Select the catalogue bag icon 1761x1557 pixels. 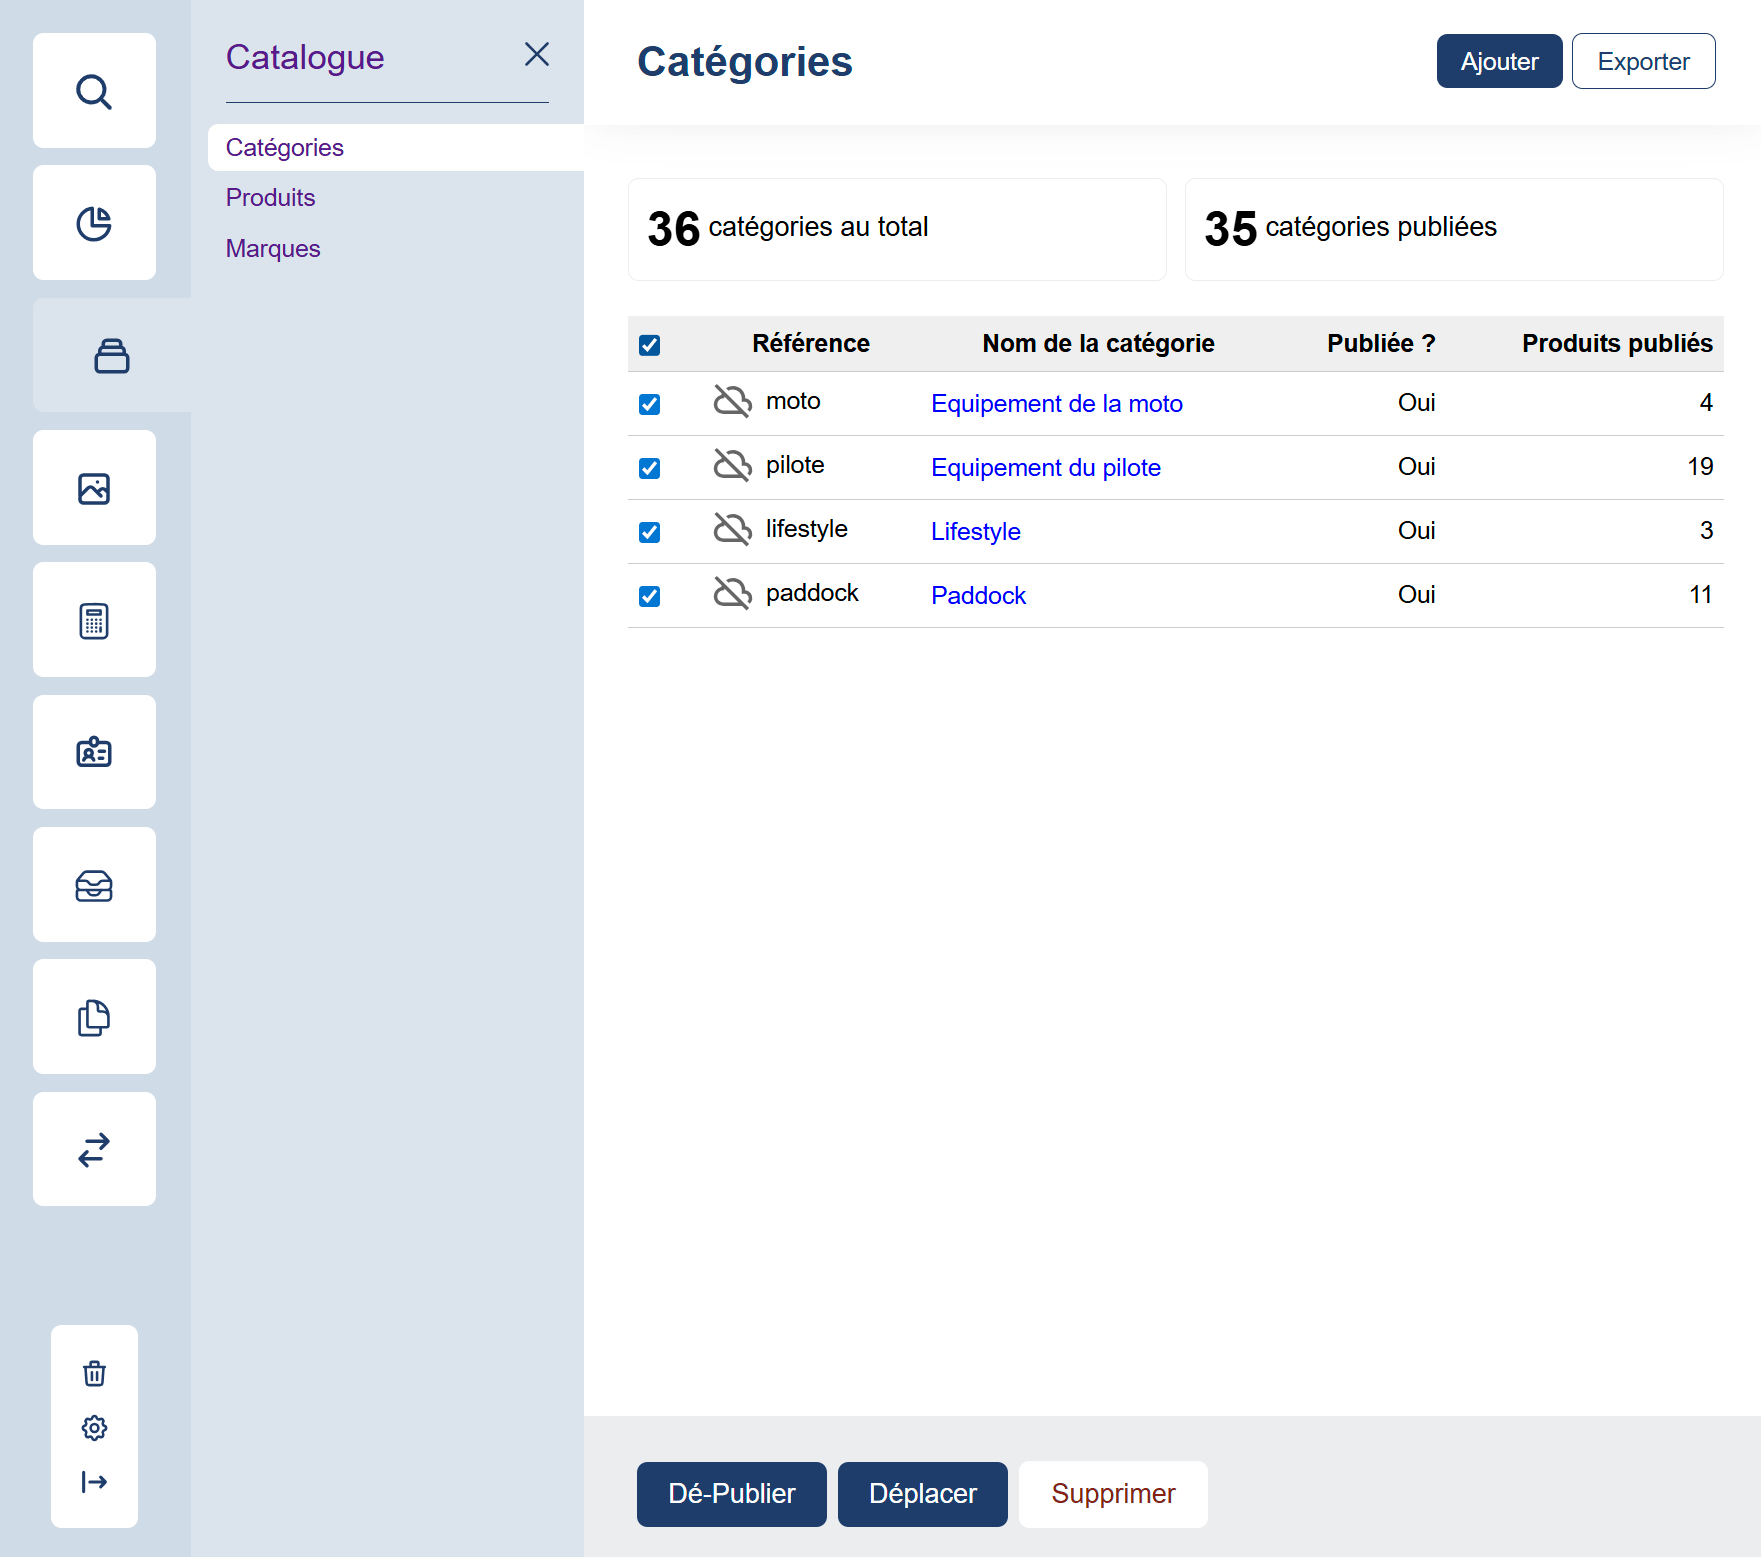click(x=111, y=356)
